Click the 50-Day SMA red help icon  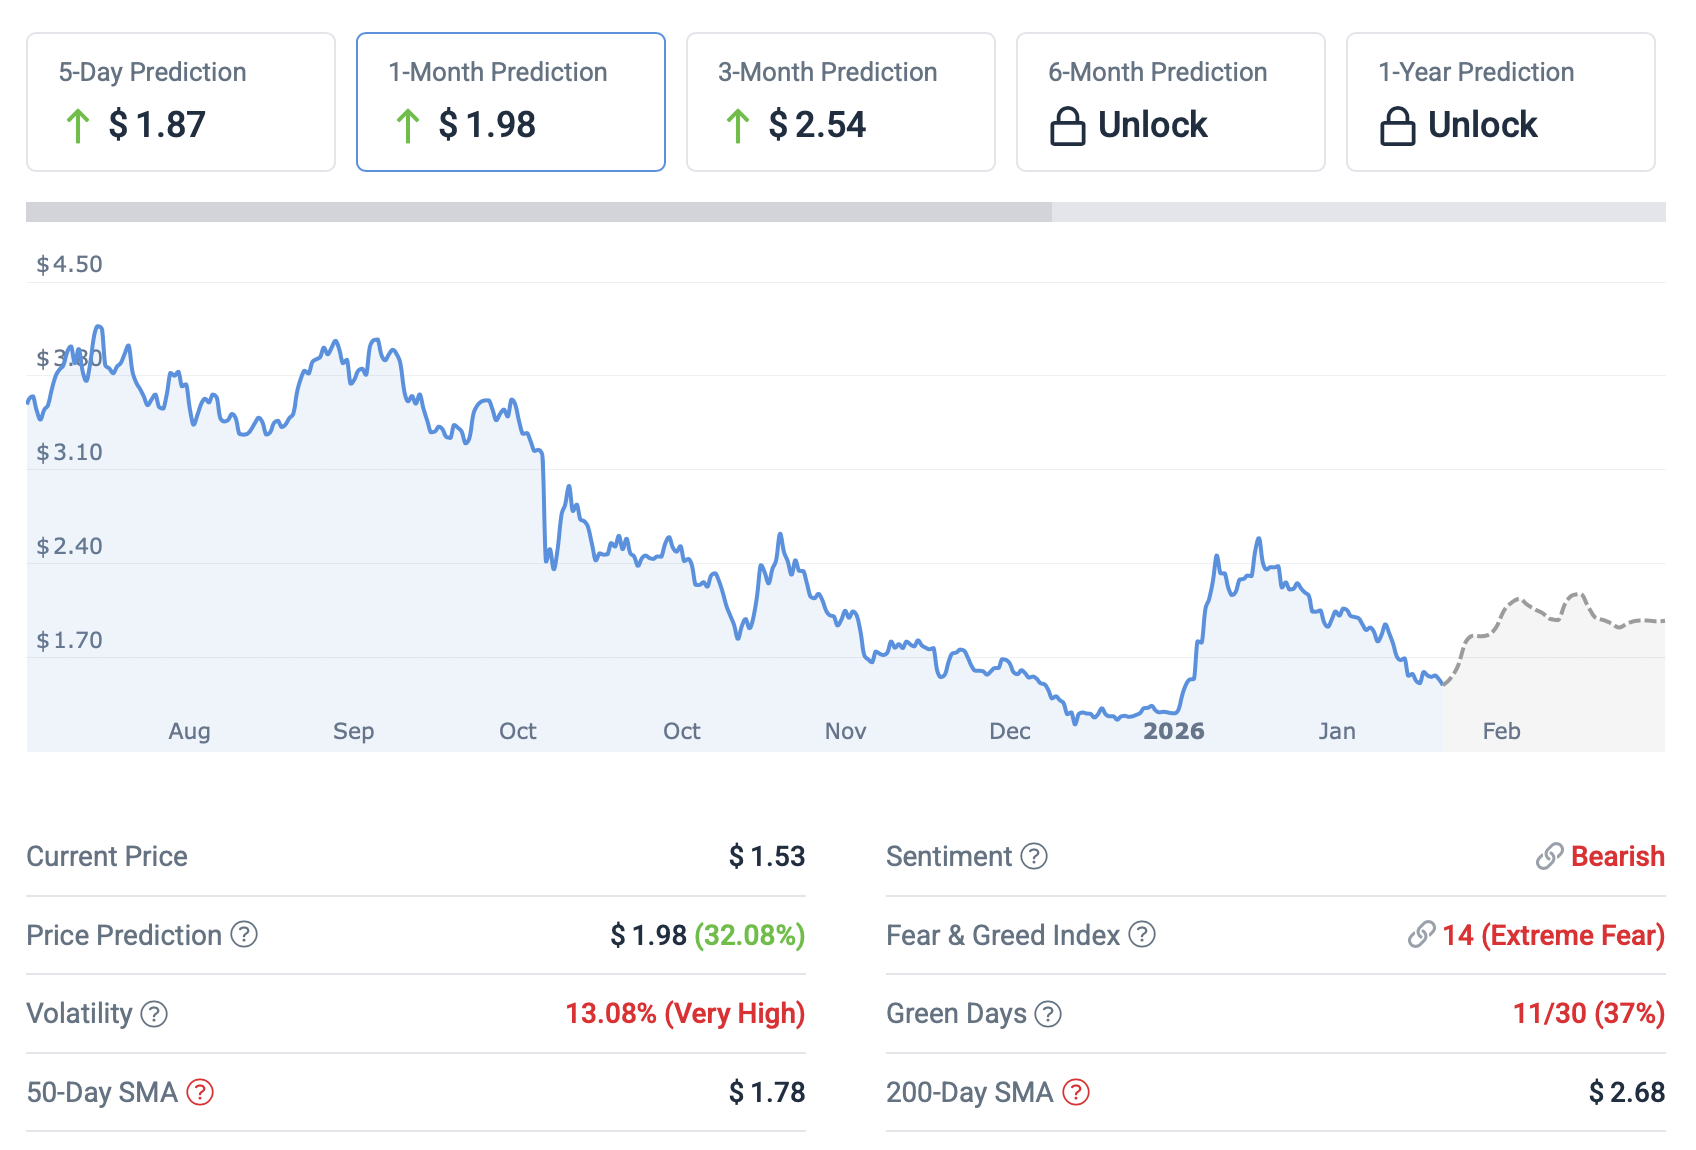[200, 1092]
